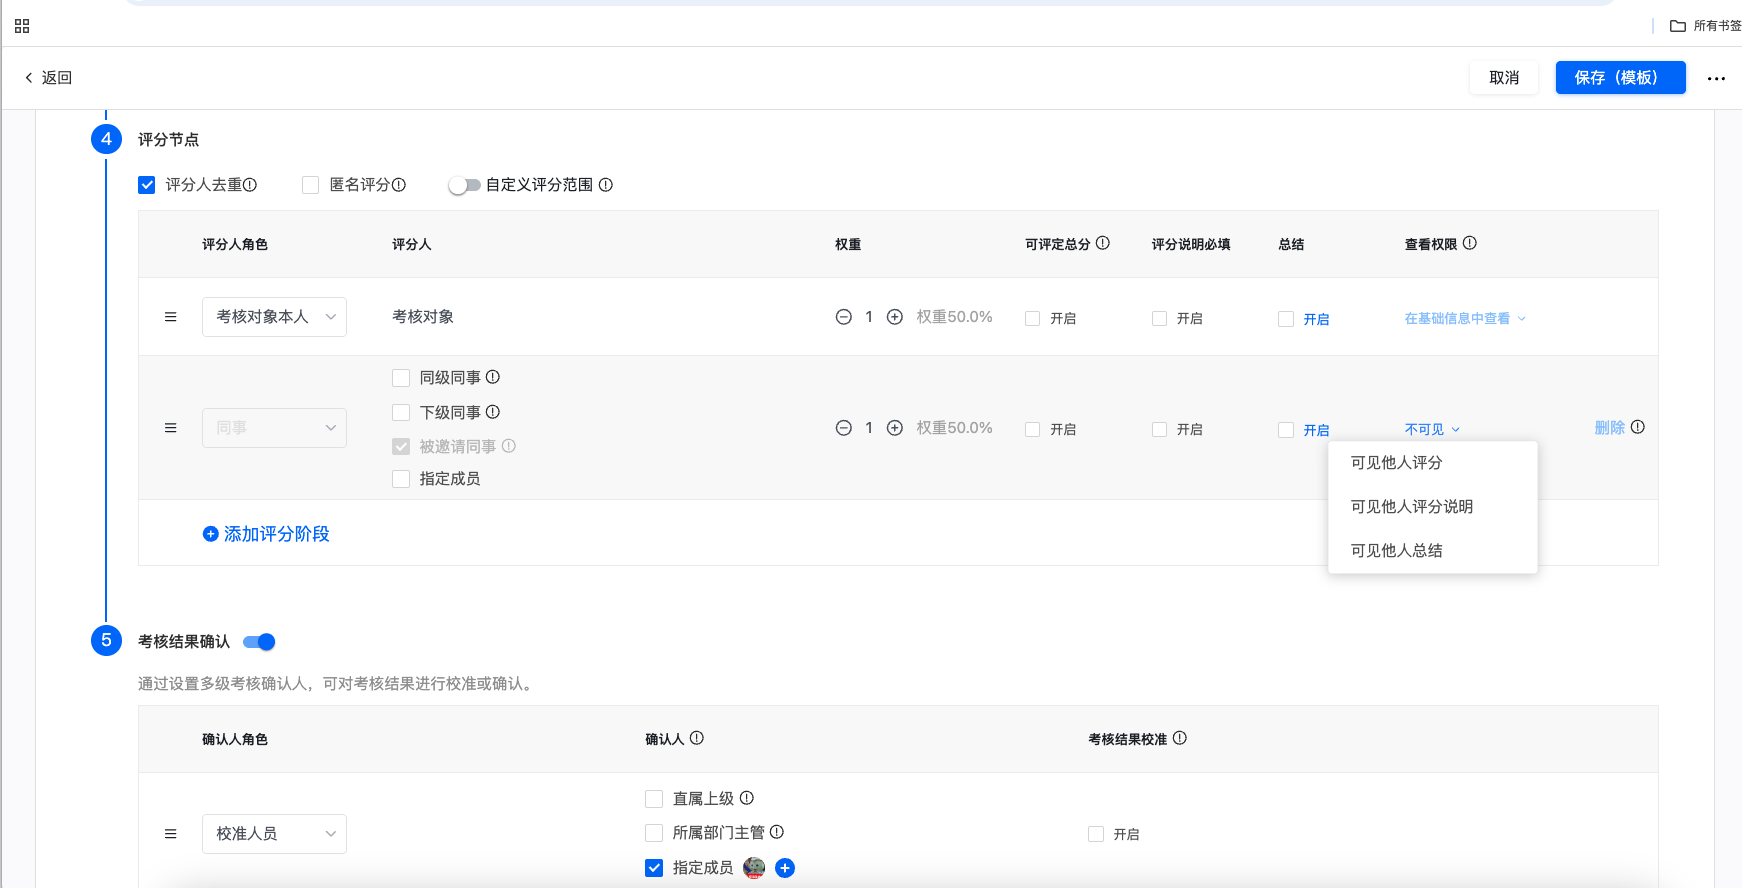Image resolution: width=1742 pixels, height=888 pixels.
Task: Show info icon for 查看权限 column
Action: pyautogui.click(x=1470, y=243)
